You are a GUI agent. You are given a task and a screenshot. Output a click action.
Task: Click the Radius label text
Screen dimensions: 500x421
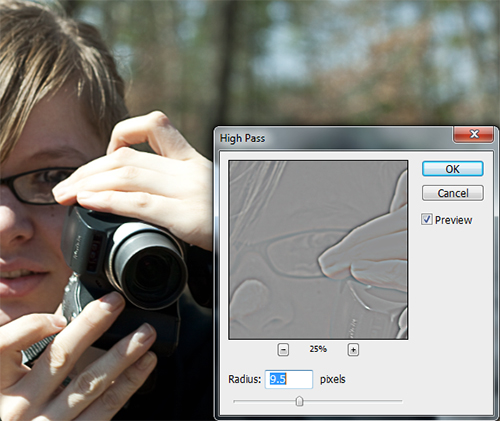pyautogui.click(x=244, y=379)
